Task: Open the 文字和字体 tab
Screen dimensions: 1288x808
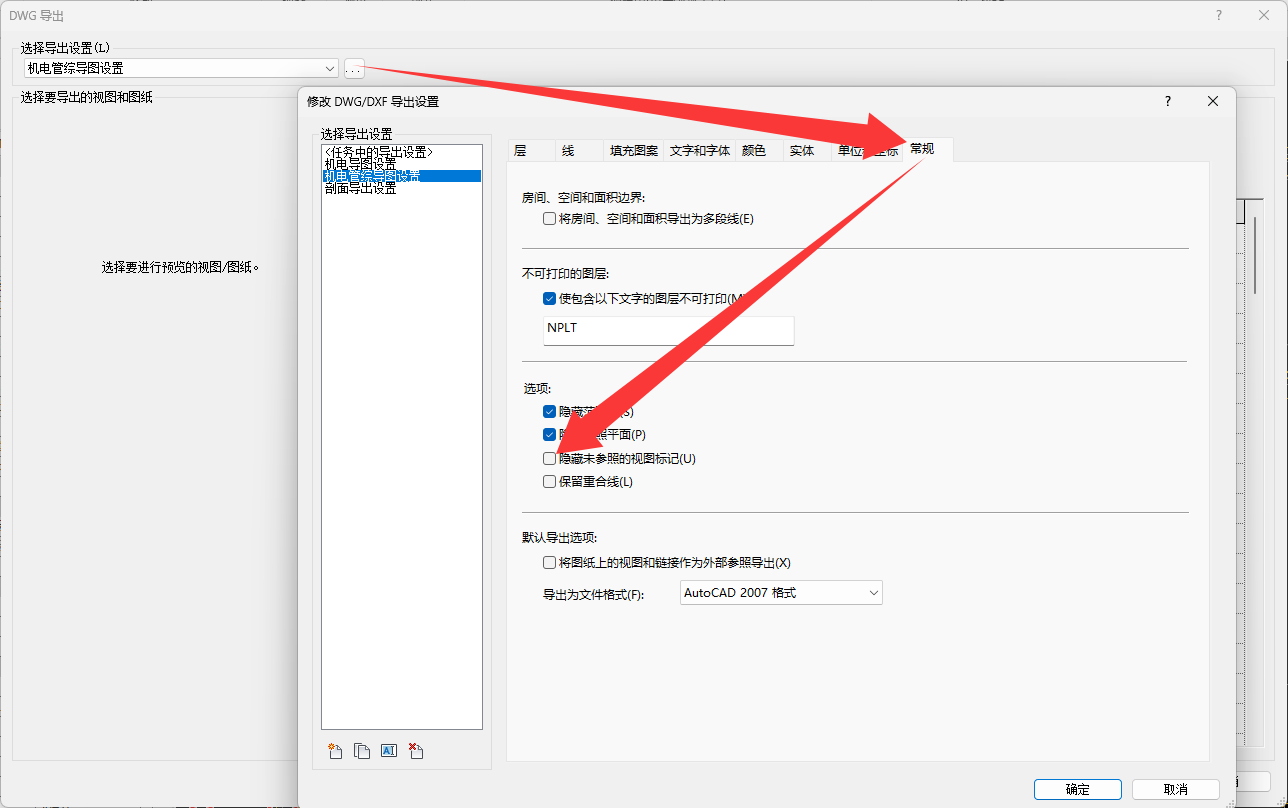Action: (x=700, y=150)
